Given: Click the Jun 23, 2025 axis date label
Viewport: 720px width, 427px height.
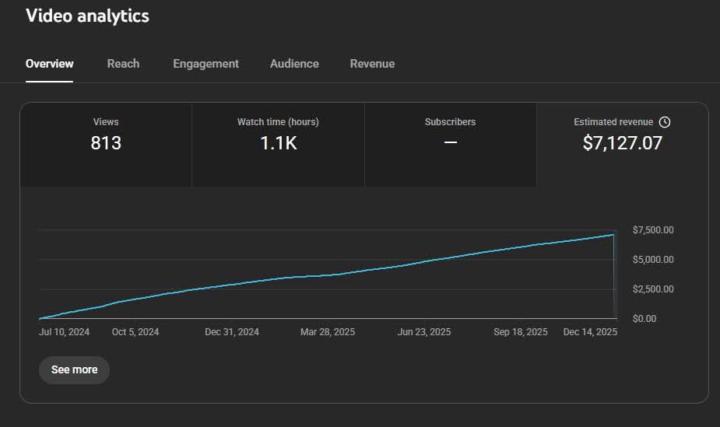Looking at the screenshot, I should 424,332.
